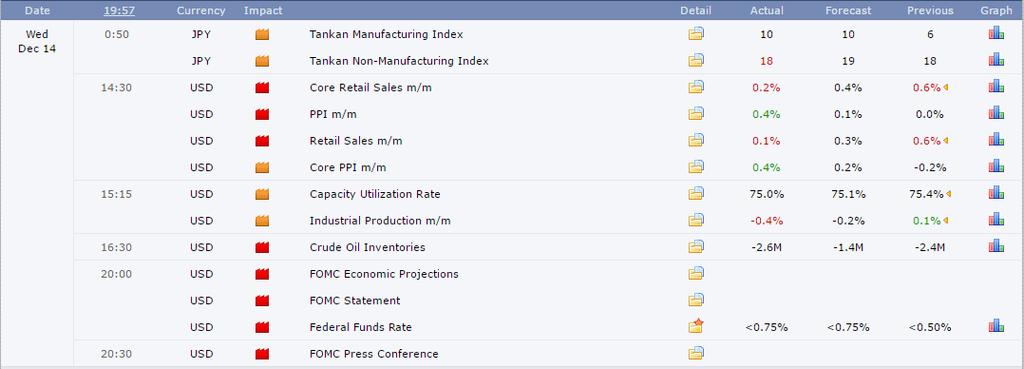This screenshot has width=1024, height=369.
Task: Open graph icon for Core Retail Sales m/m
Action: pyautogui.click(x=995, y=86)
